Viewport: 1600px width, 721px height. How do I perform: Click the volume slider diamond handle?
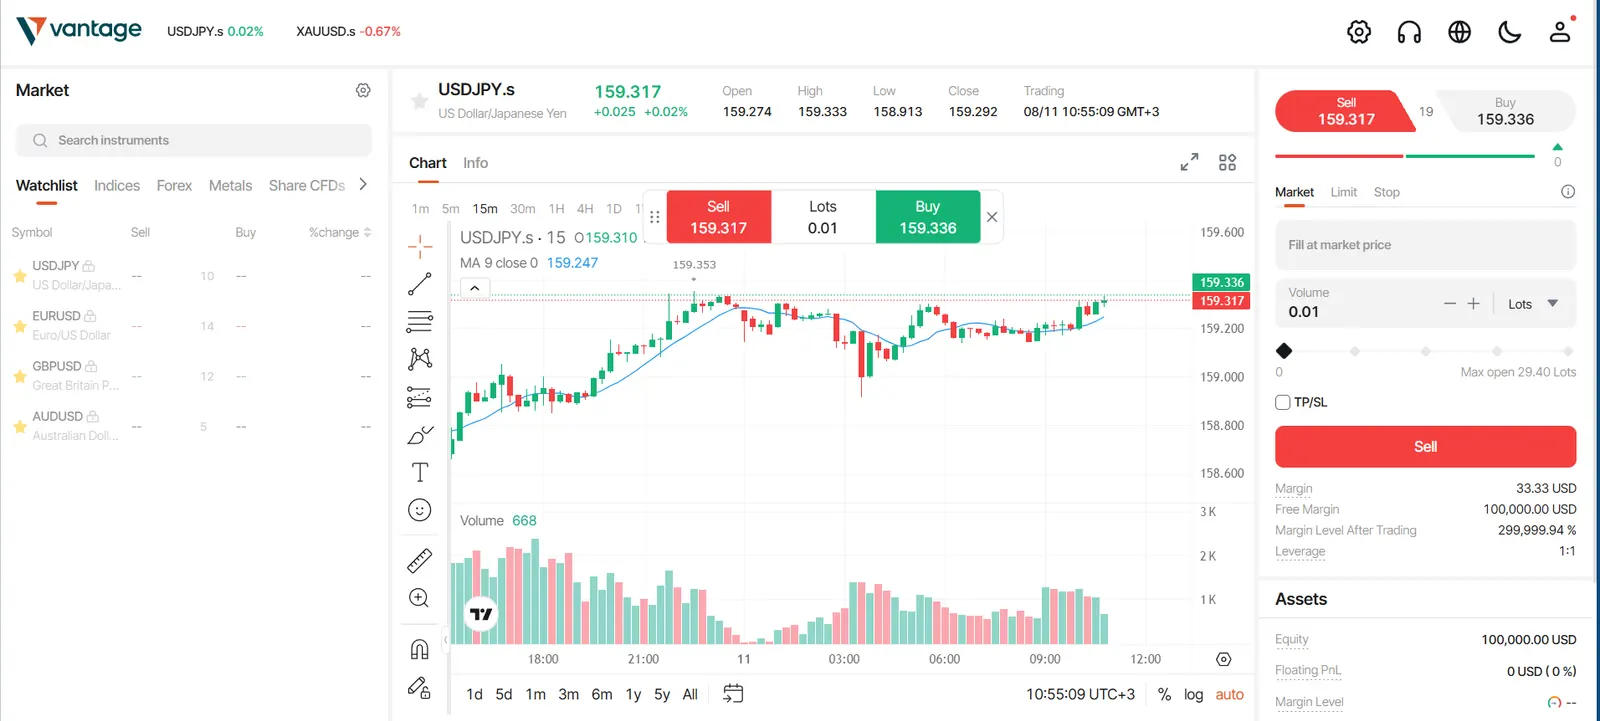click(x=1284, y=351)
